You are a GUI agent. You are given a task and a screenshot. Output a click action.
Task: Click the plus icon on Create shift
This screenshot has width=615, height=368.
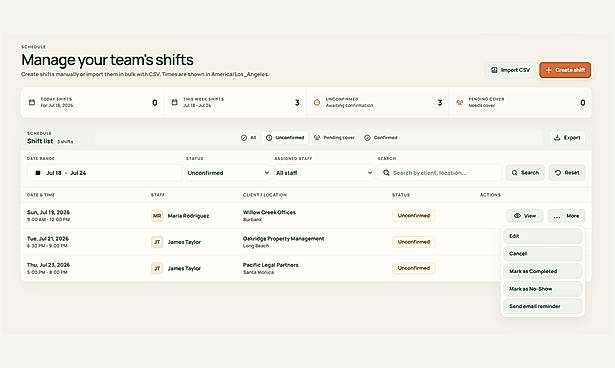[x=548, y=70]
